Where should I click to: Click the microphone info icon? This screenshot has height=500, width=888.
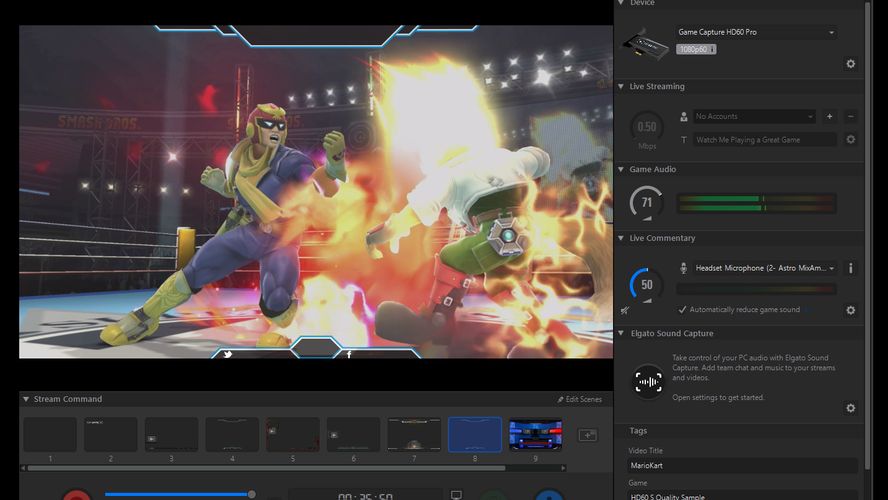(850, 268)
